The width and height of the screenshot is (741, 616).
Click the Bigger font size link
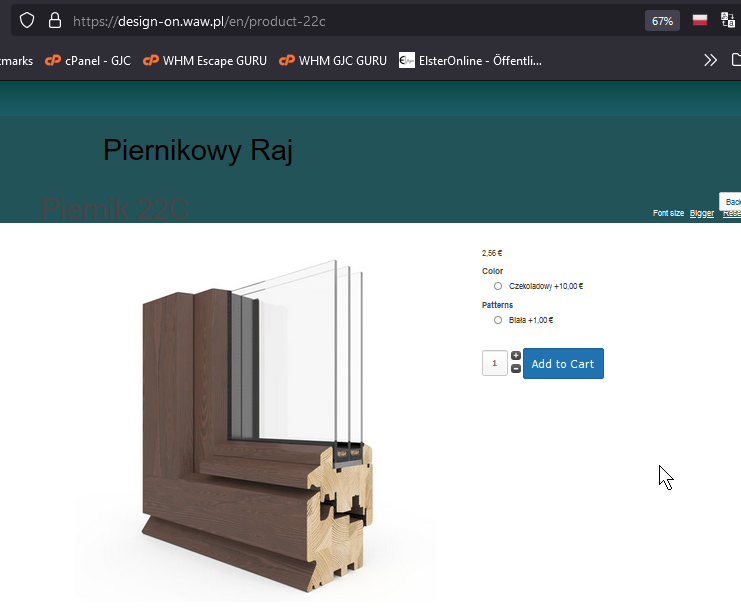pos(702,213)
